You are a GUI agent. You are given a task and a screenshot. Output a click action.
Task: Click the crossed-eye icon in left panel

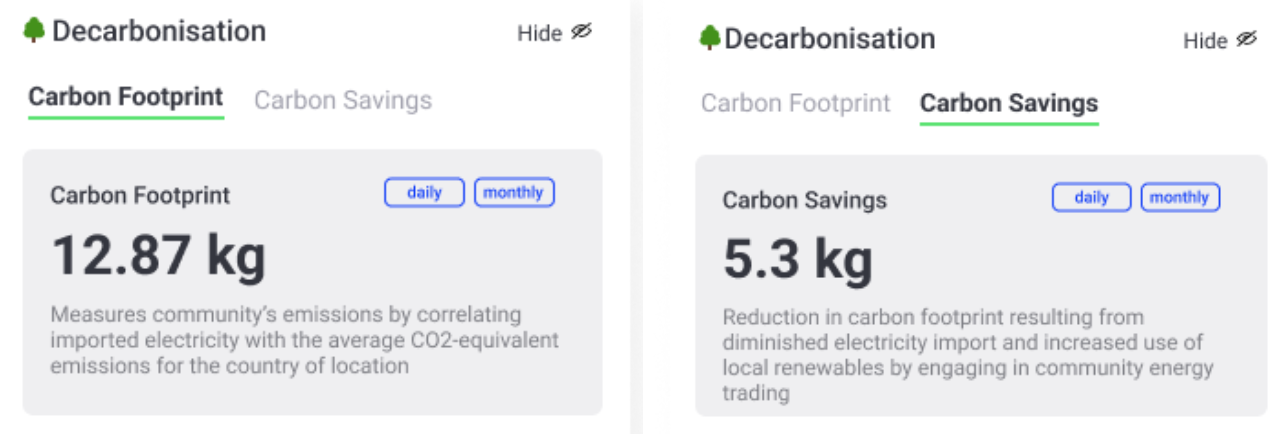click(x=582, y=32)
